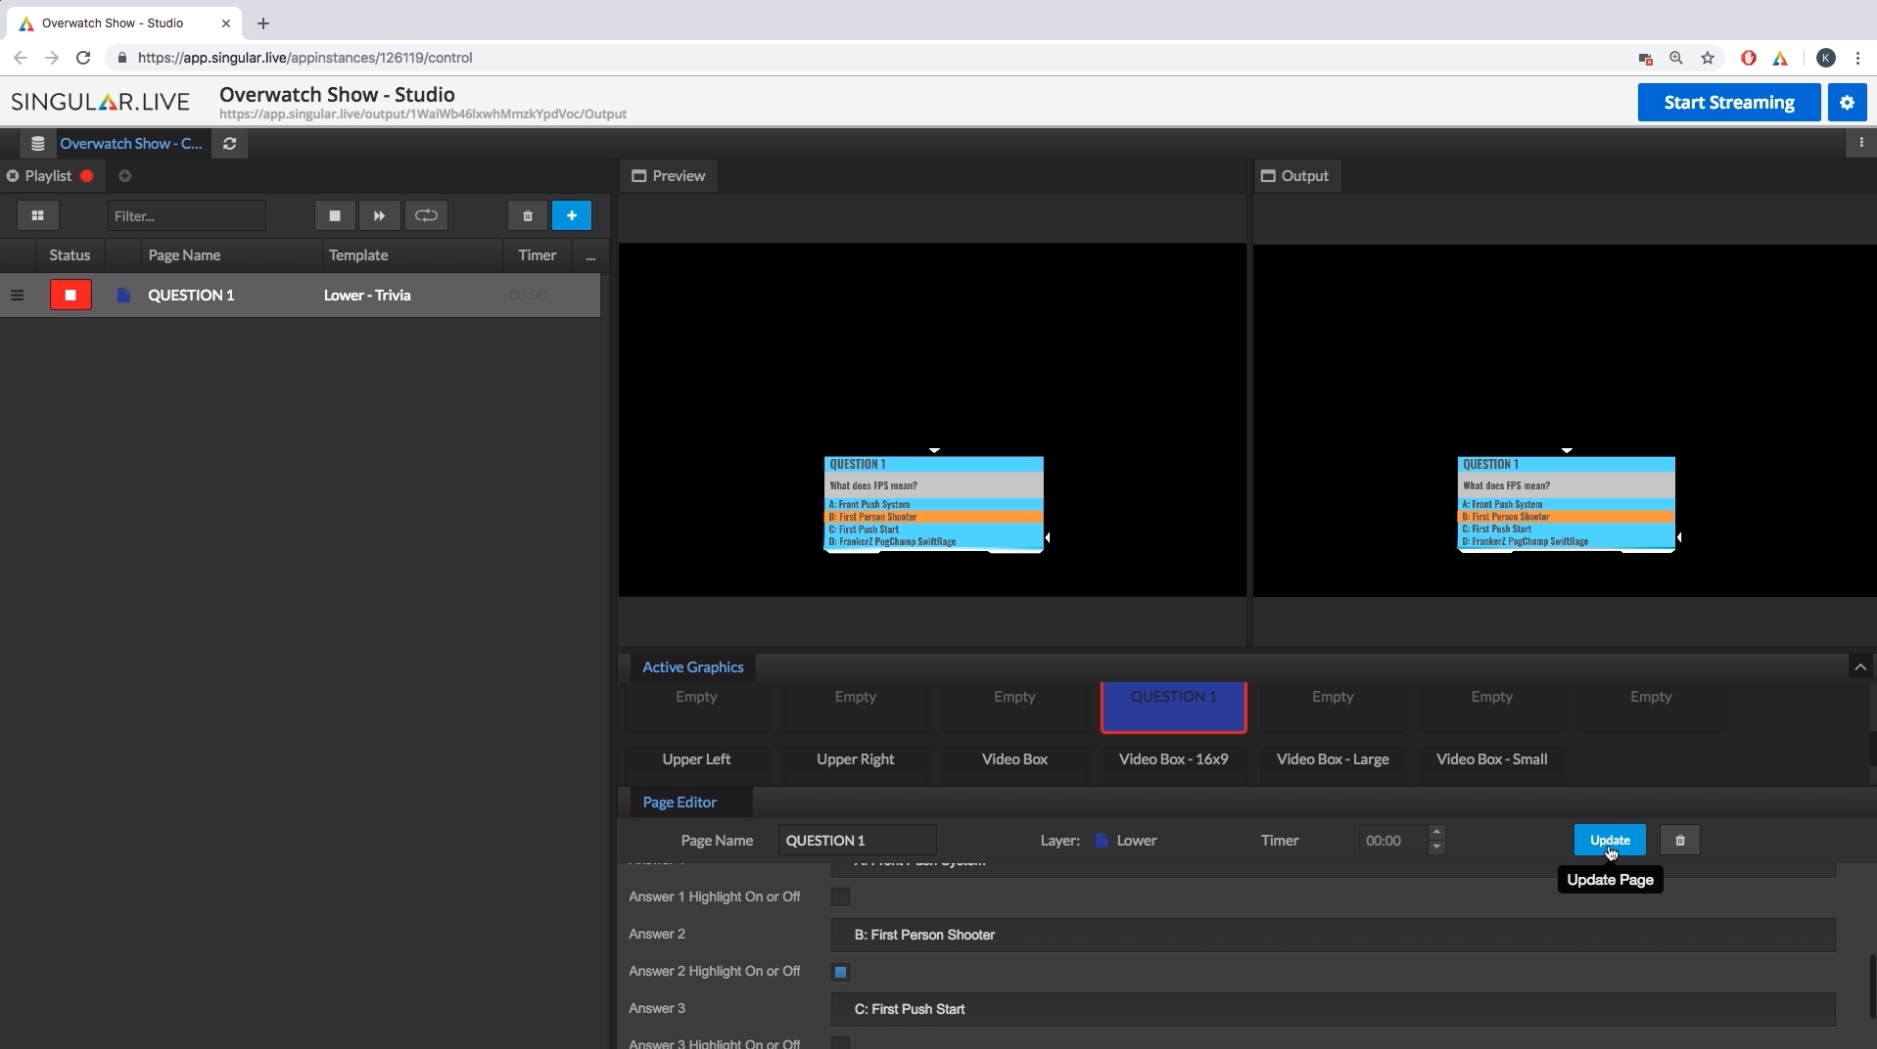Select Video Box - Small layer slot

(x=1491, y=759)
